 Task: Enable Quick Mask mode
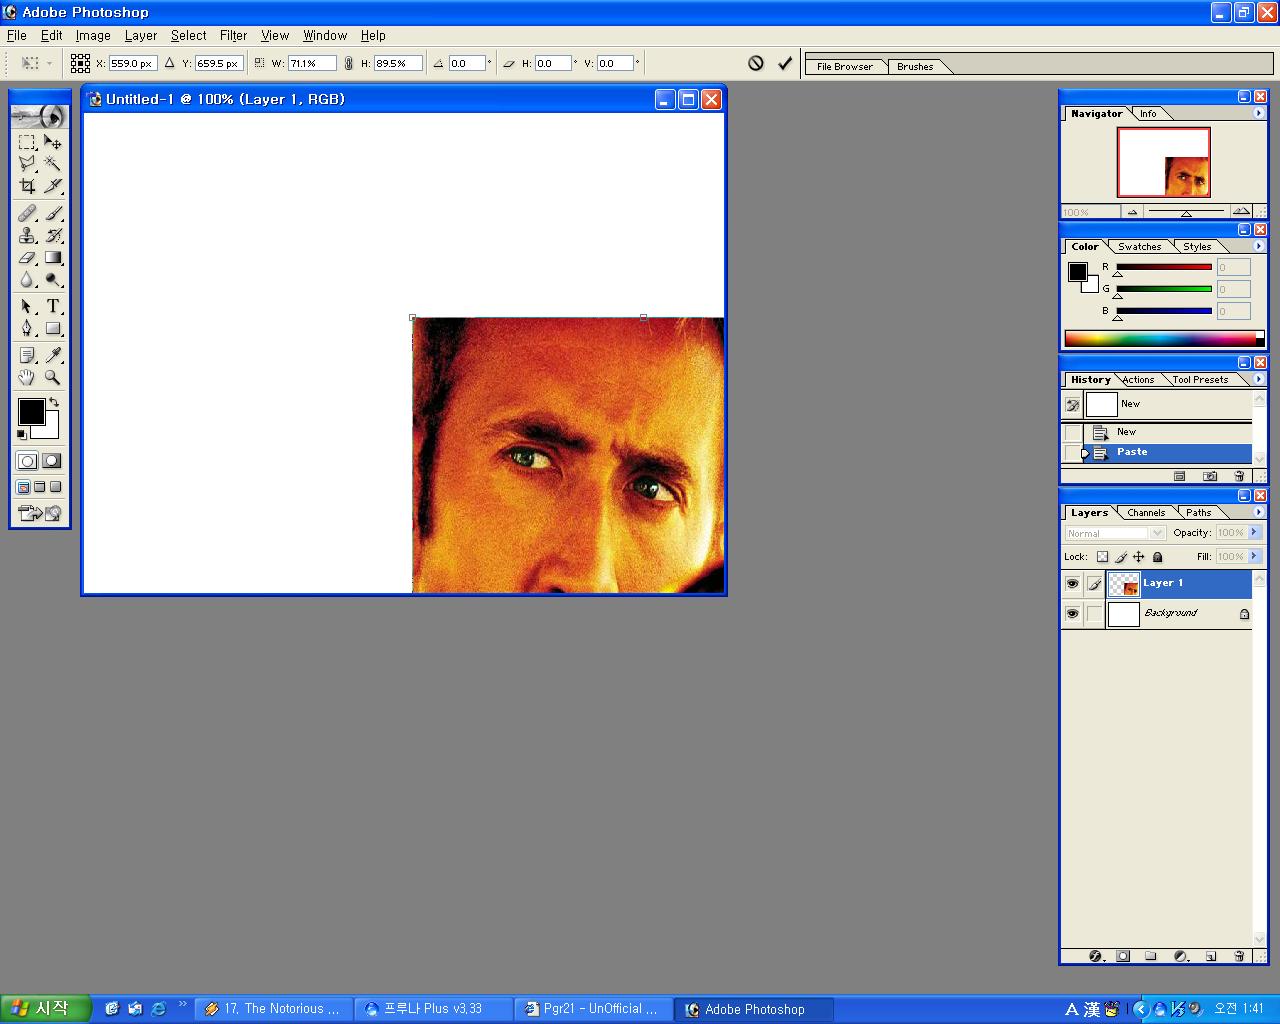(52, 461)
